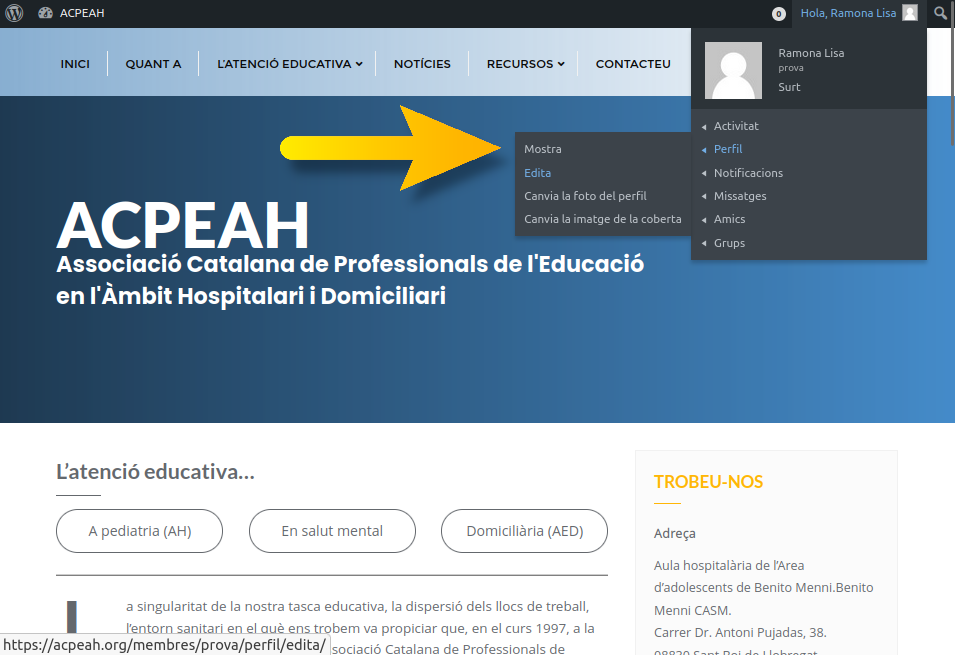
Task: Click the Carrer Dr. Antoni Pujadas, 38 address line
Action: tap(740, 632)
